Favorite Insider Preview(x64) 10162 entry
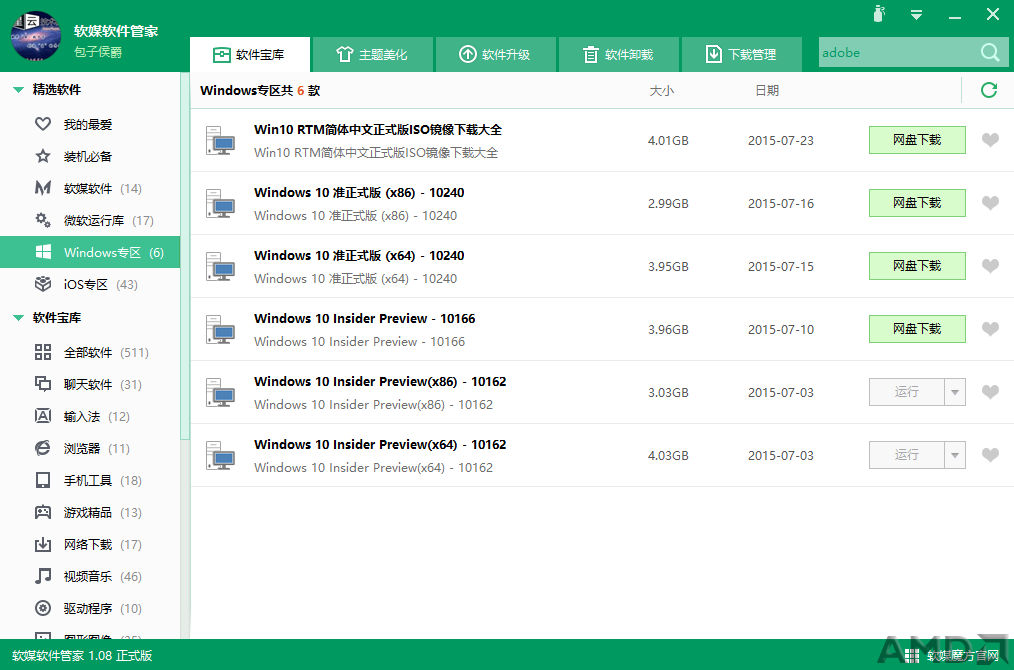The image size is (1014, 670). (x=990, y=455)
